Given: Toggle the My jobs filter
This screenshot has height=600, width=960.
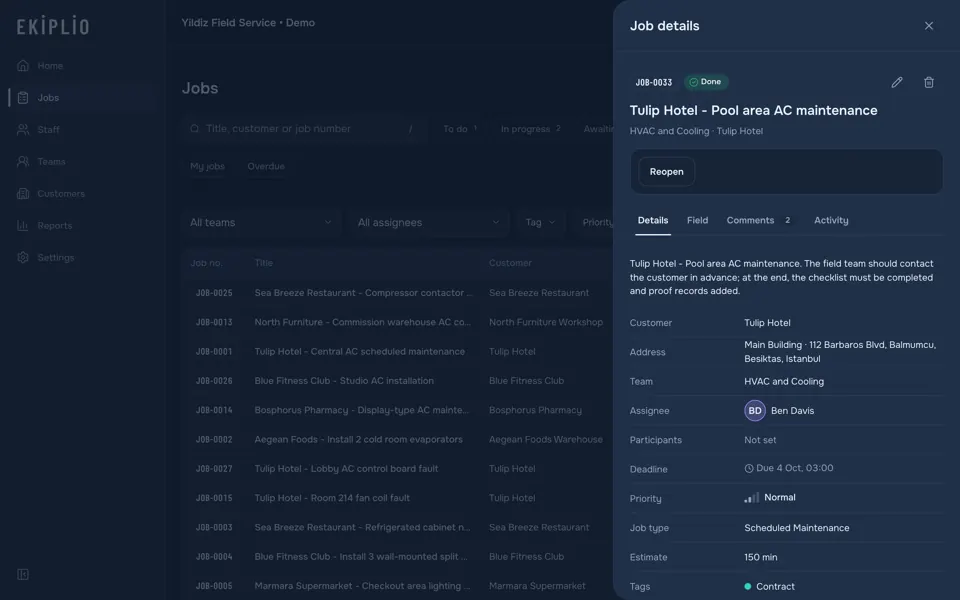Looking at the screenshot, I should [207, 166].
